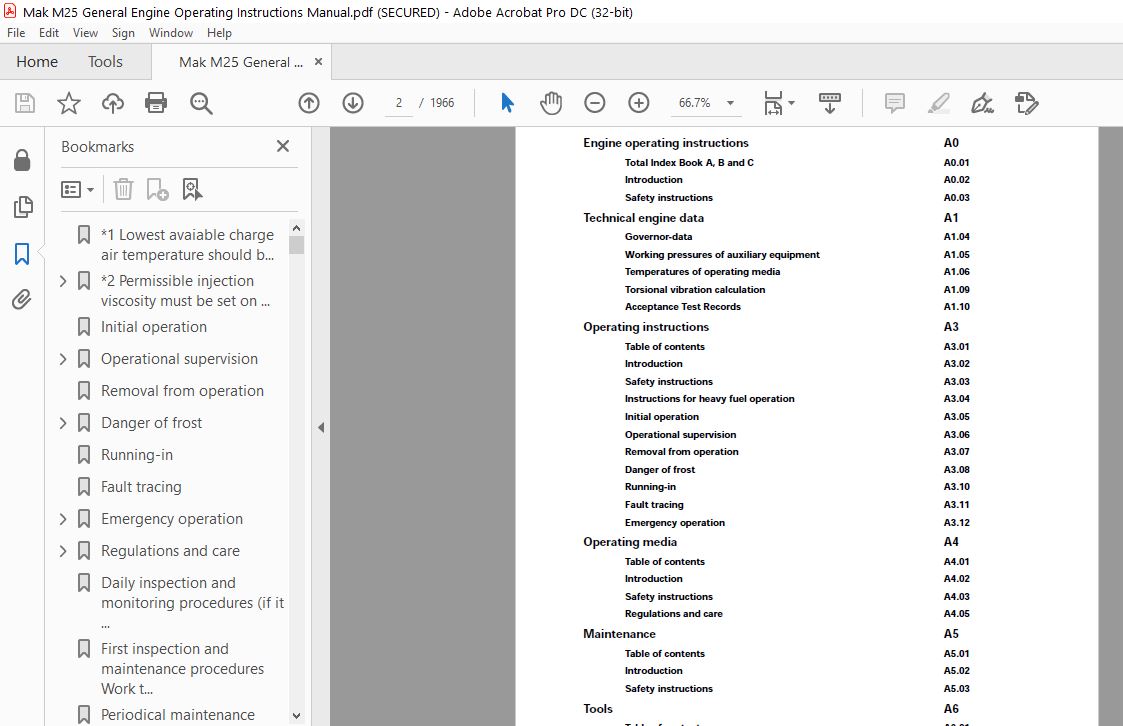The height and width of the screenshot is (726, 1123).
Task: Expand Emergency operation bookmark
Action: 62,519
